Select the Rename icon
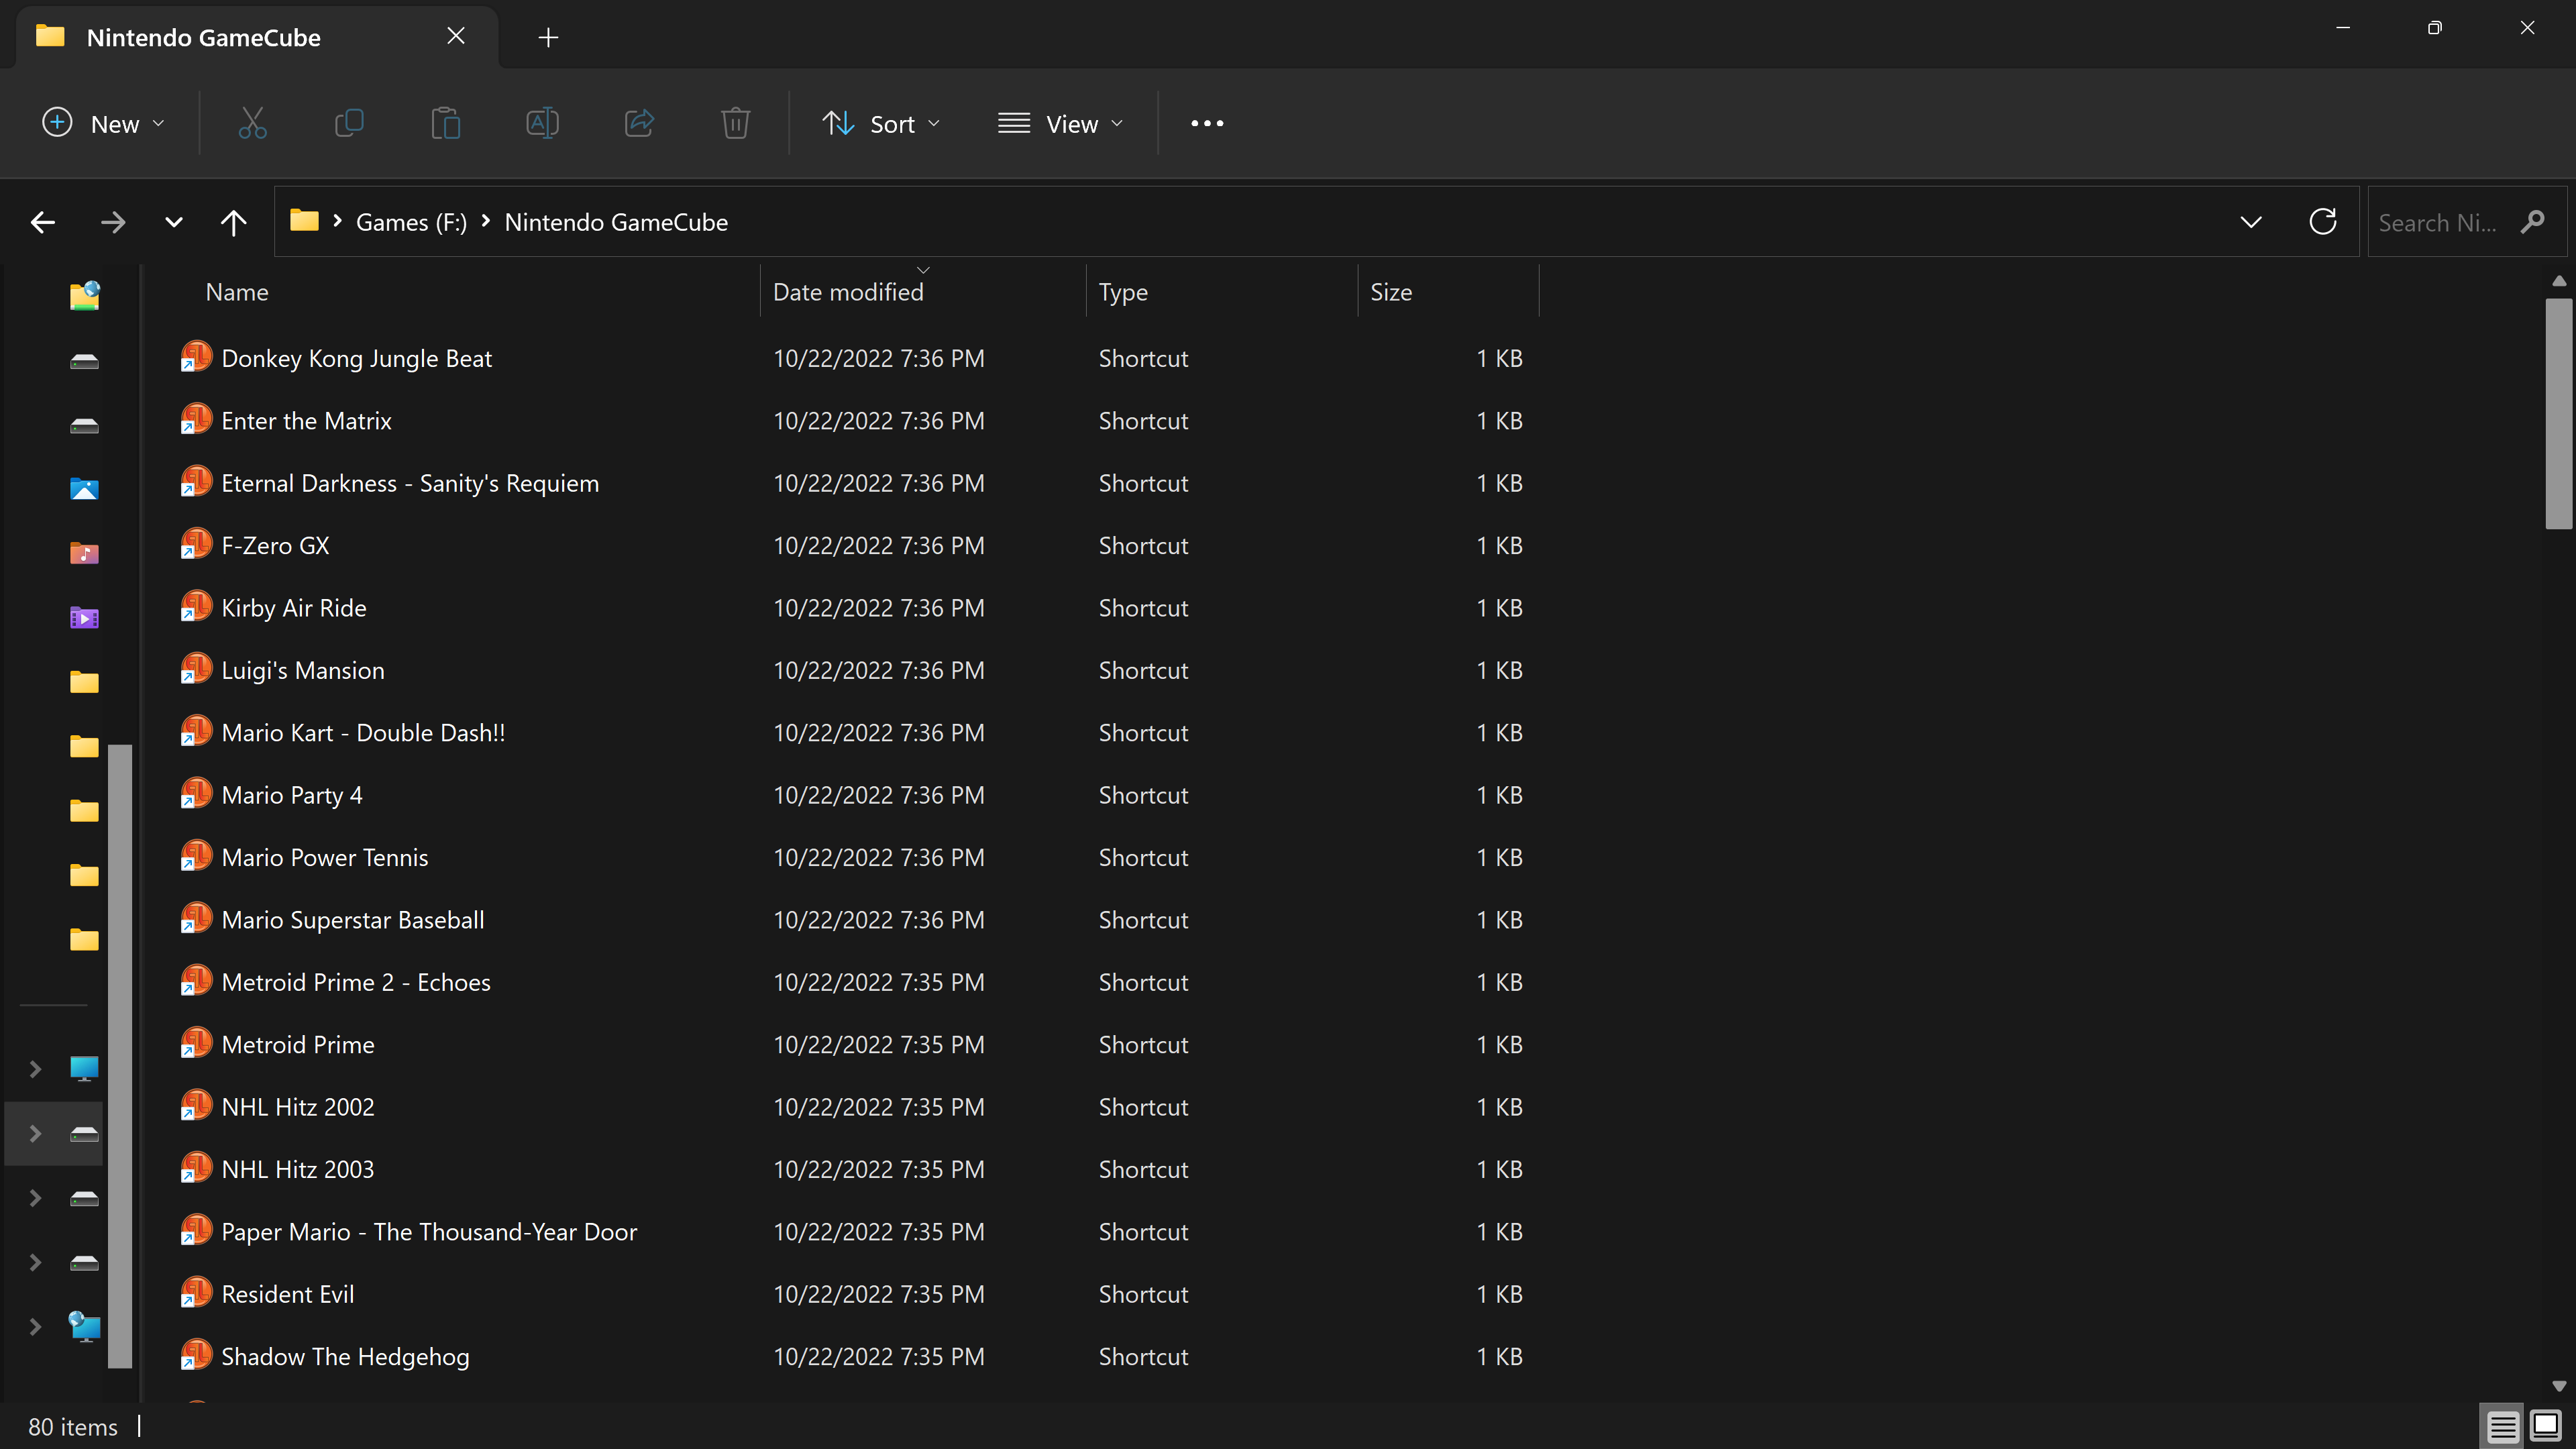Image resolution: width=2576 pixels, height=1449 pixels. click(x=542, y=123)
